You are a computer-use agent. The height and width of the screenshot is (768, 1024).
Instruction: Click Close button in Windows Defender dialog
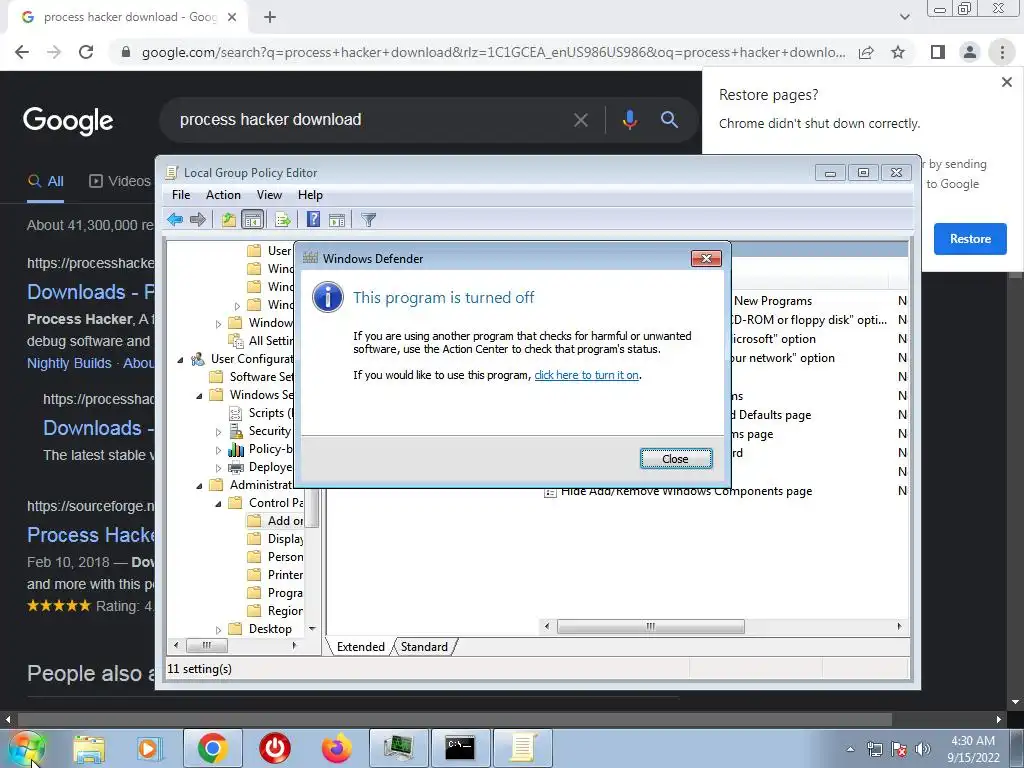(676, 459)
